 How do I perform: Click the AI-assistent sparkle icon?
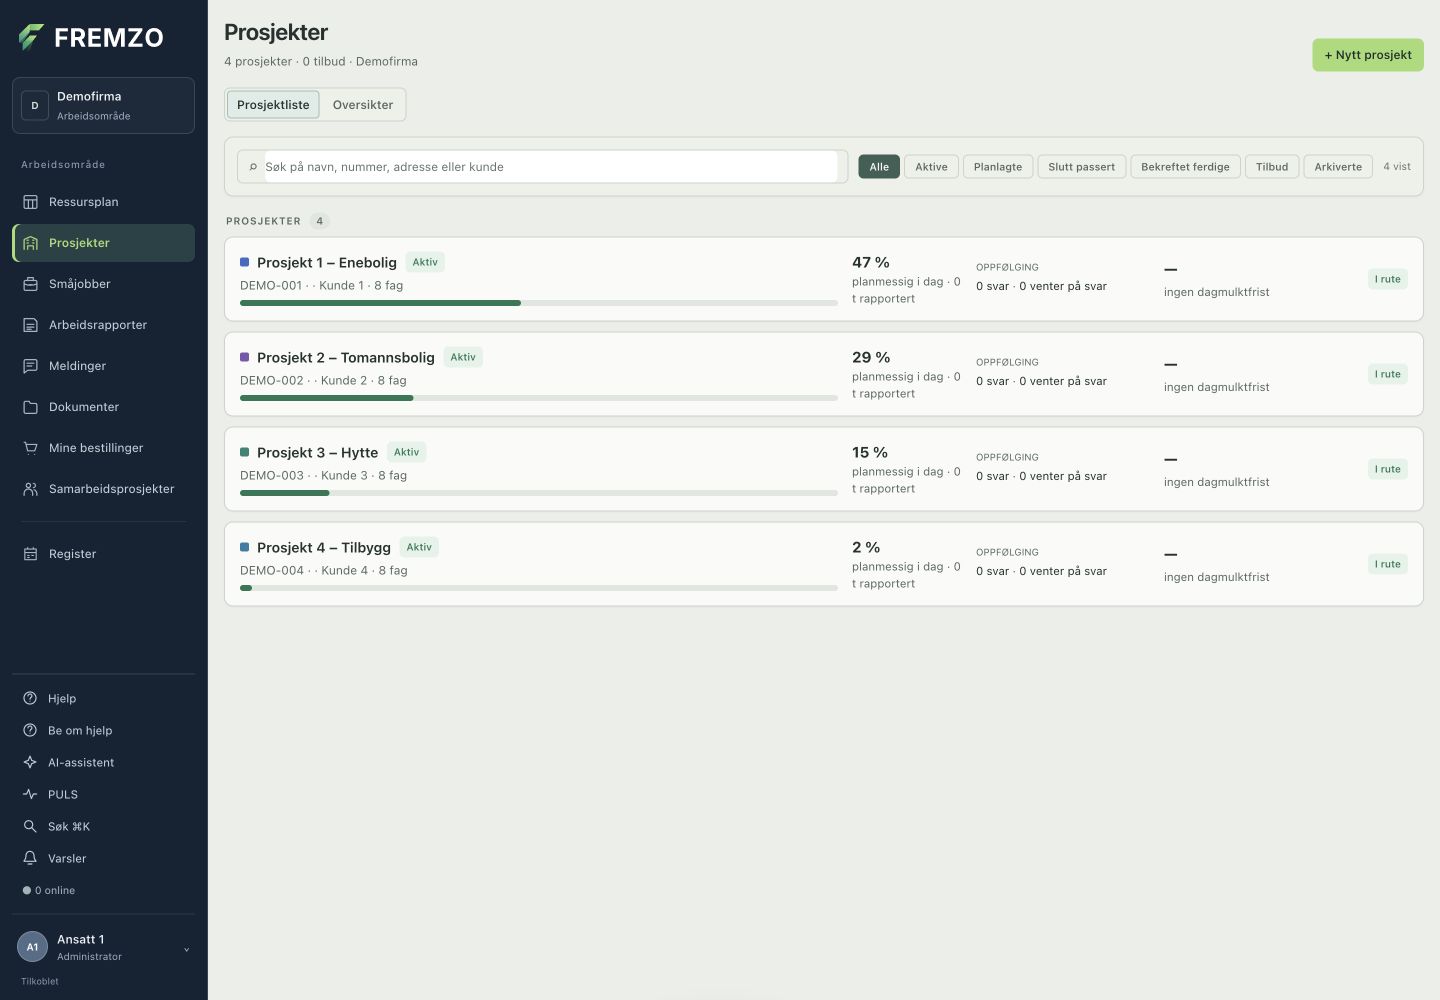(x=30, y=762)
